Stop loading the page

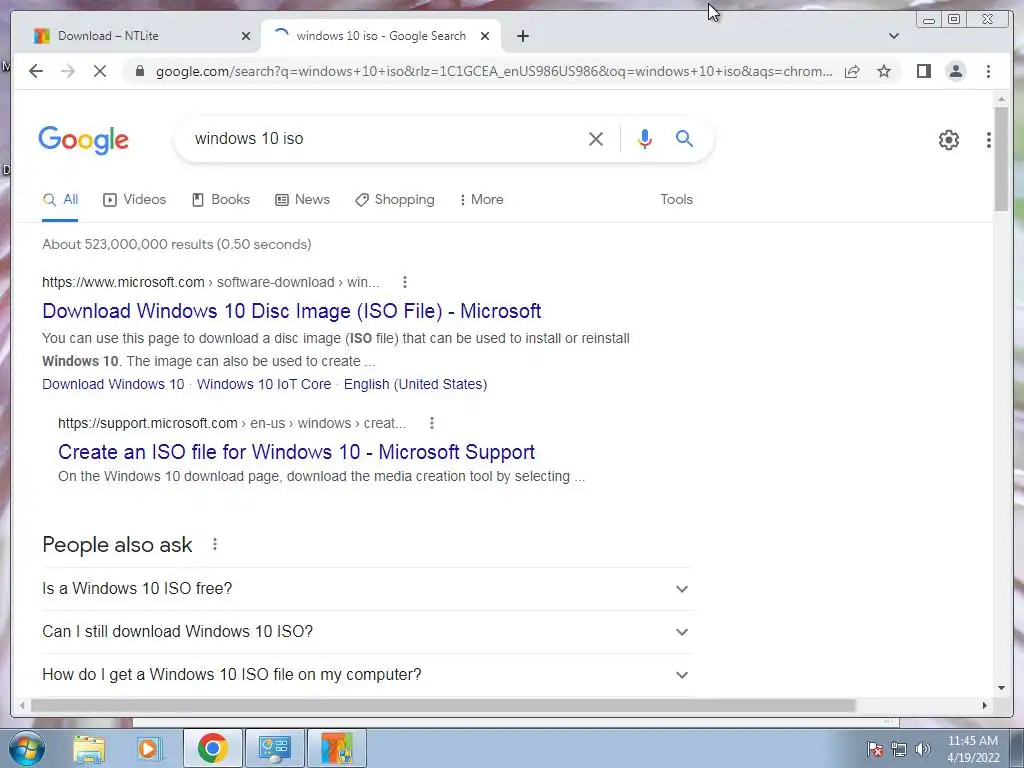[x=100, y=71]
